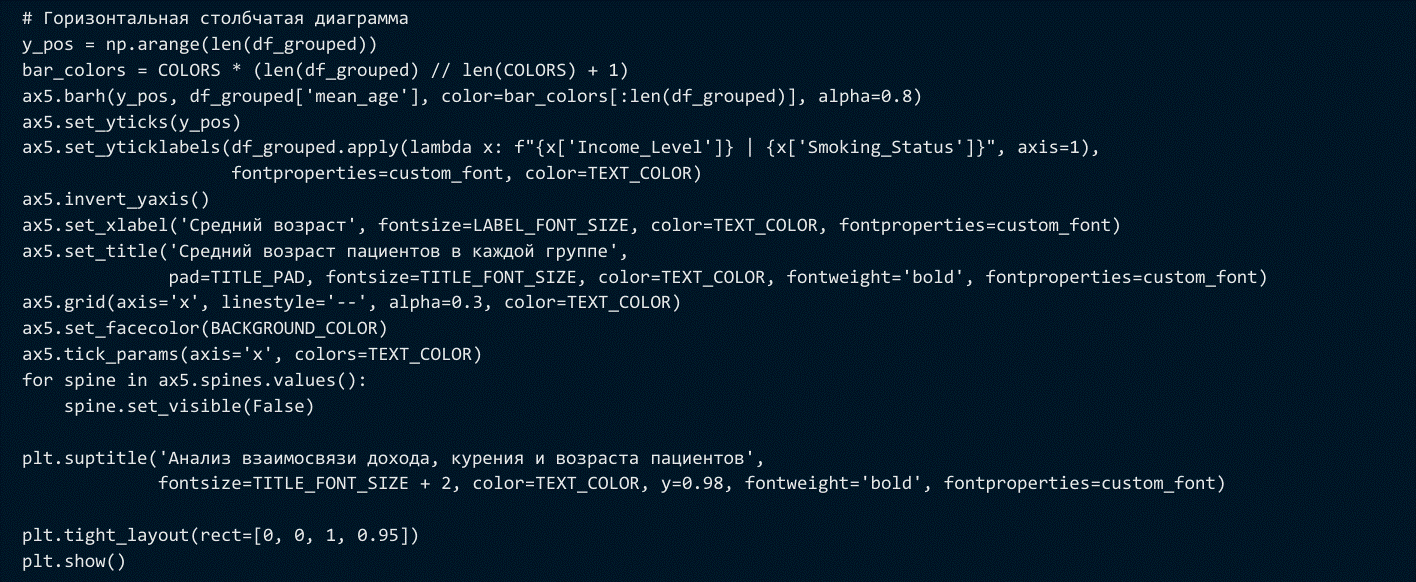
Task: Click the ax5.barh call line
Action: [x=471, y=97]
